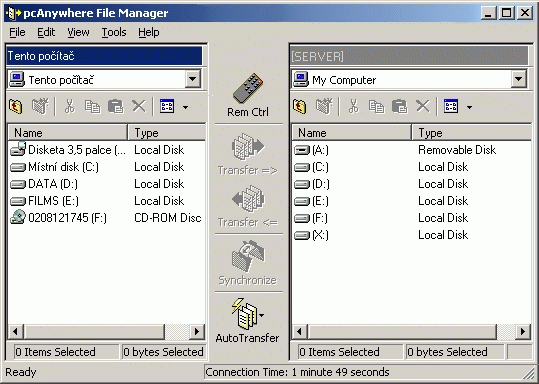Click Views icon in left pane toolbar
The image size is (539, 384).
click(x=167, y=106)
